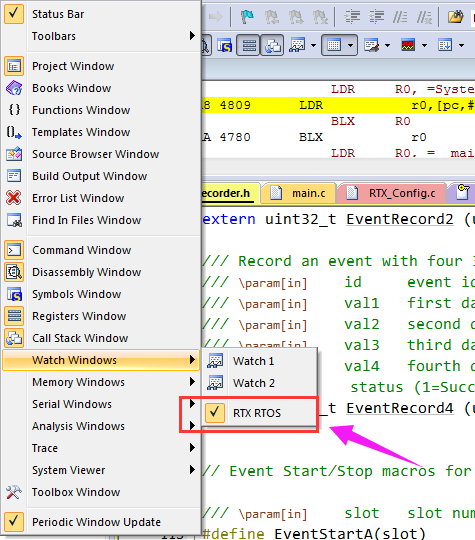Click the greyed forward navigation arrow

[x=216, y=16]
